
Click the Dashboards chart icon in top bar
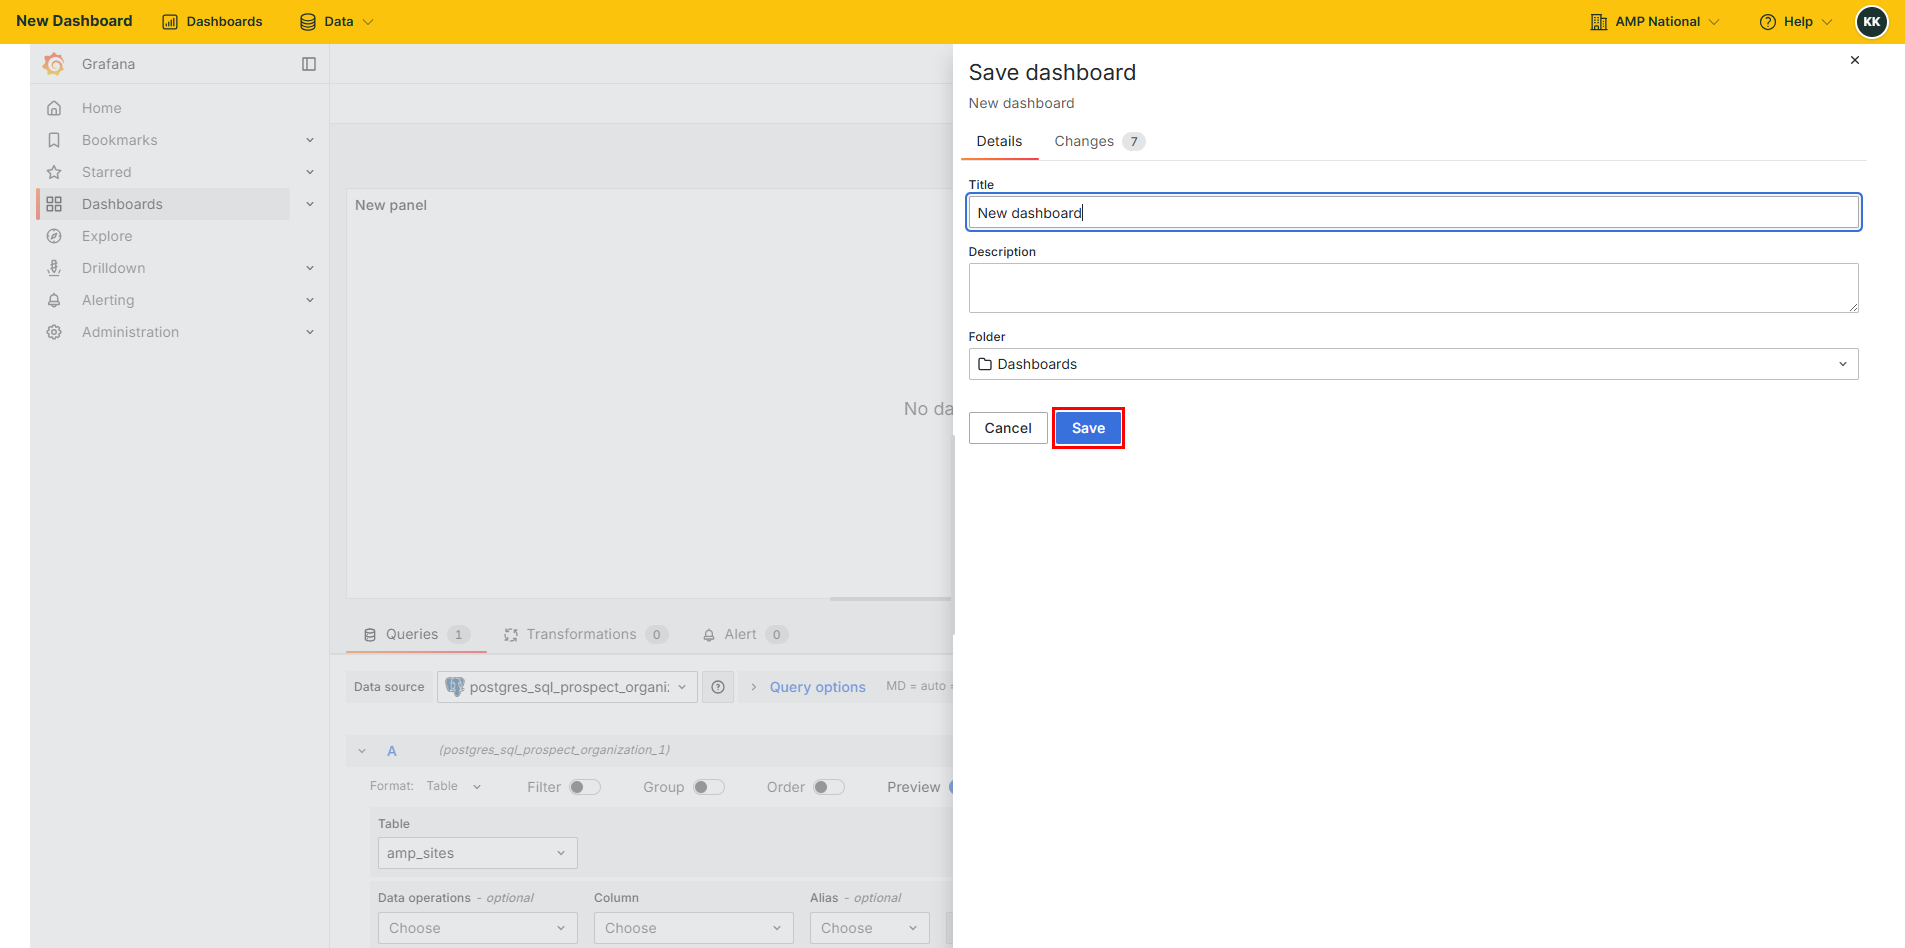point(170,22)
